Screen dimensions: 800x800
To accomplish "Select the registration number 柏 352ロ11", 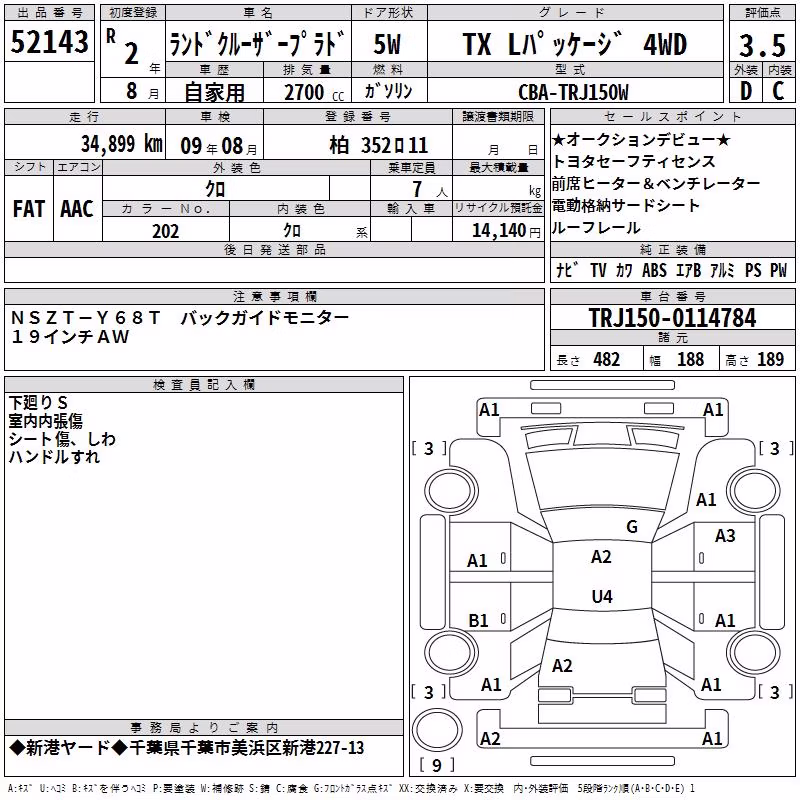I will (x=379, y=145).
